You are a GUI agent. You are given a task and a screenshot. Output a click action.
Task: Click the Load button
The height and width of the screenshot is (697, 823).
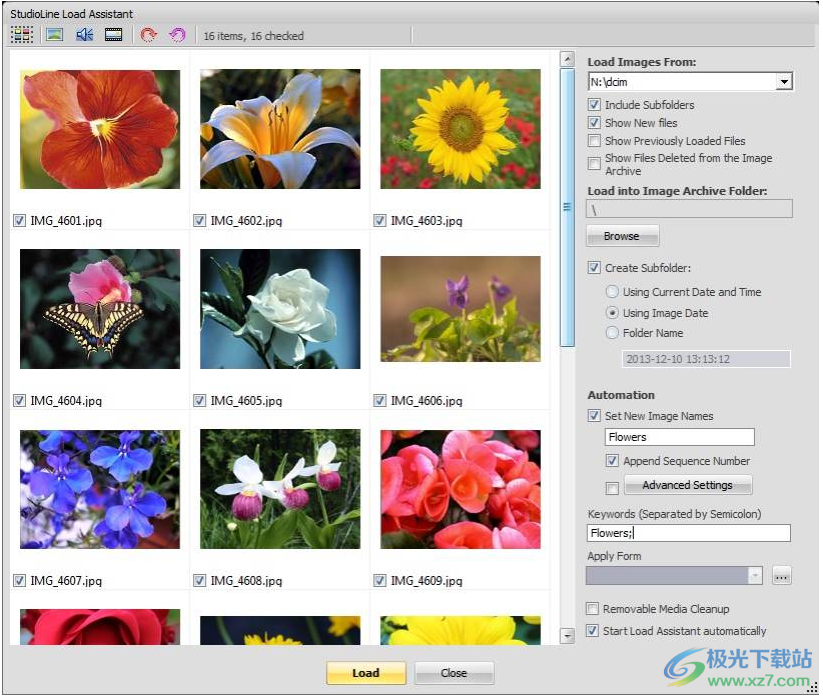point(366,673)
